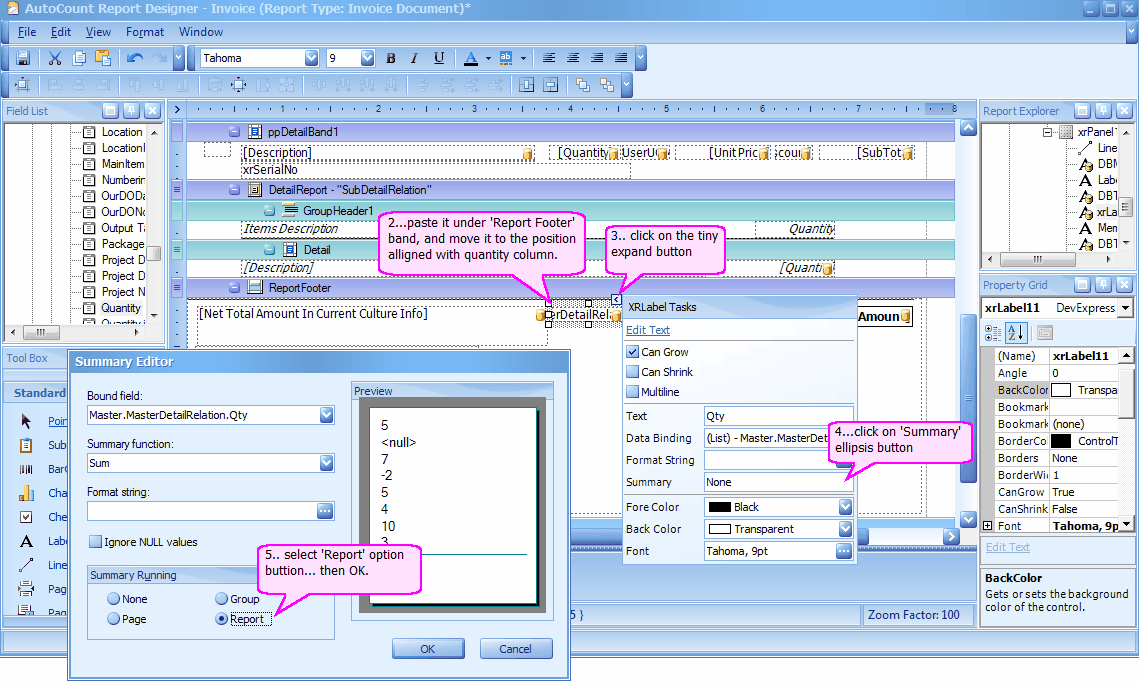
Task: Align text center
Action: pos(573,58)
